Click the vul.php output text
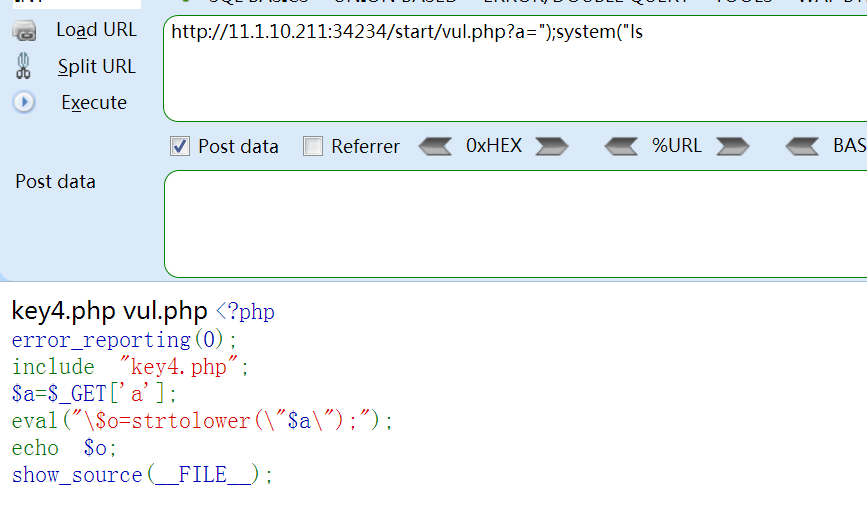 point(165,311)
